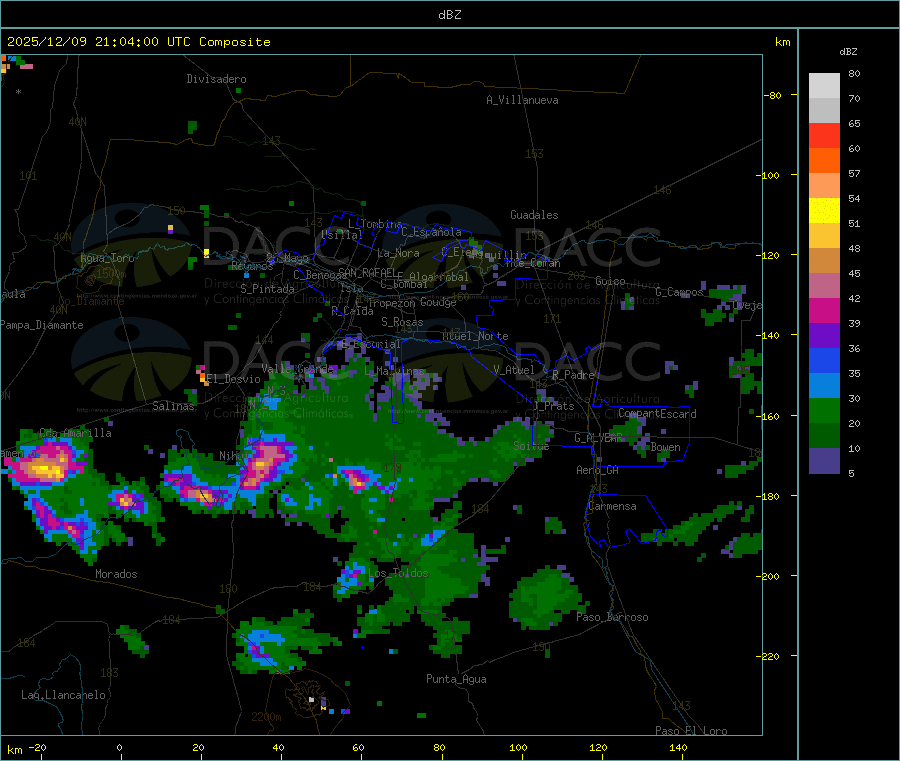The width and height of the screenshot is (900, 761).
Task: Click the 'Divisadero' map label
Action: point(216,79)
